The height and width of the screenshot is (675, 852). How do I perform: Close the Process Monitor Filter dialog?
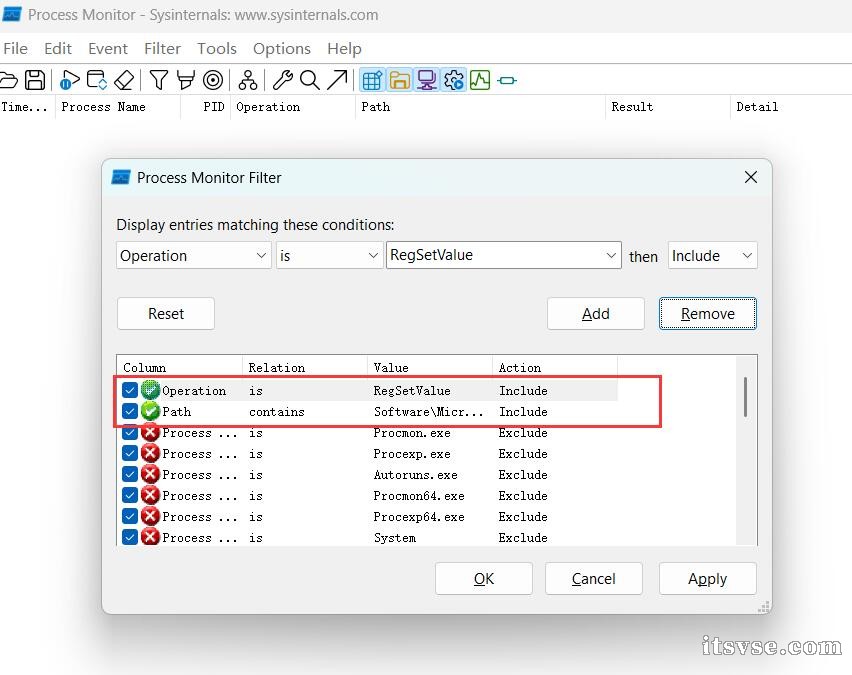[x=750, y=177]
